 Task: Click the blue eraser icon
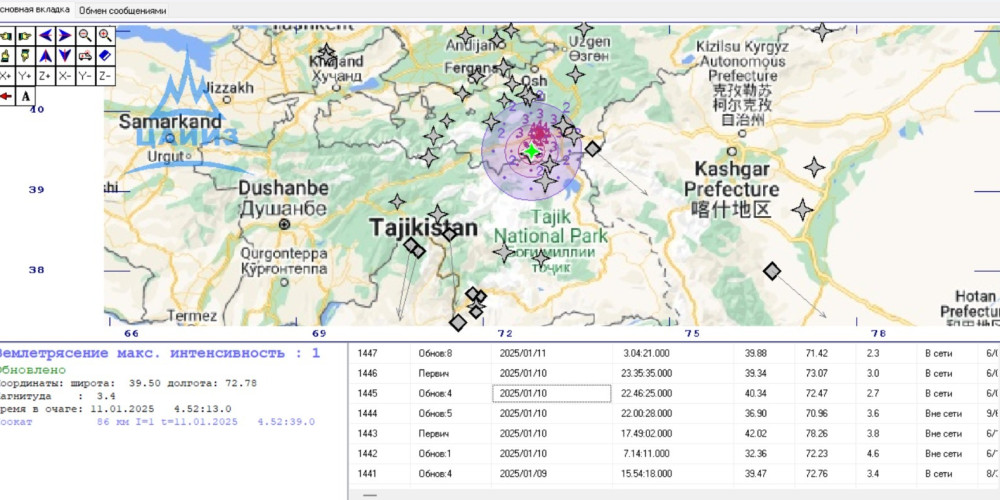105,55
